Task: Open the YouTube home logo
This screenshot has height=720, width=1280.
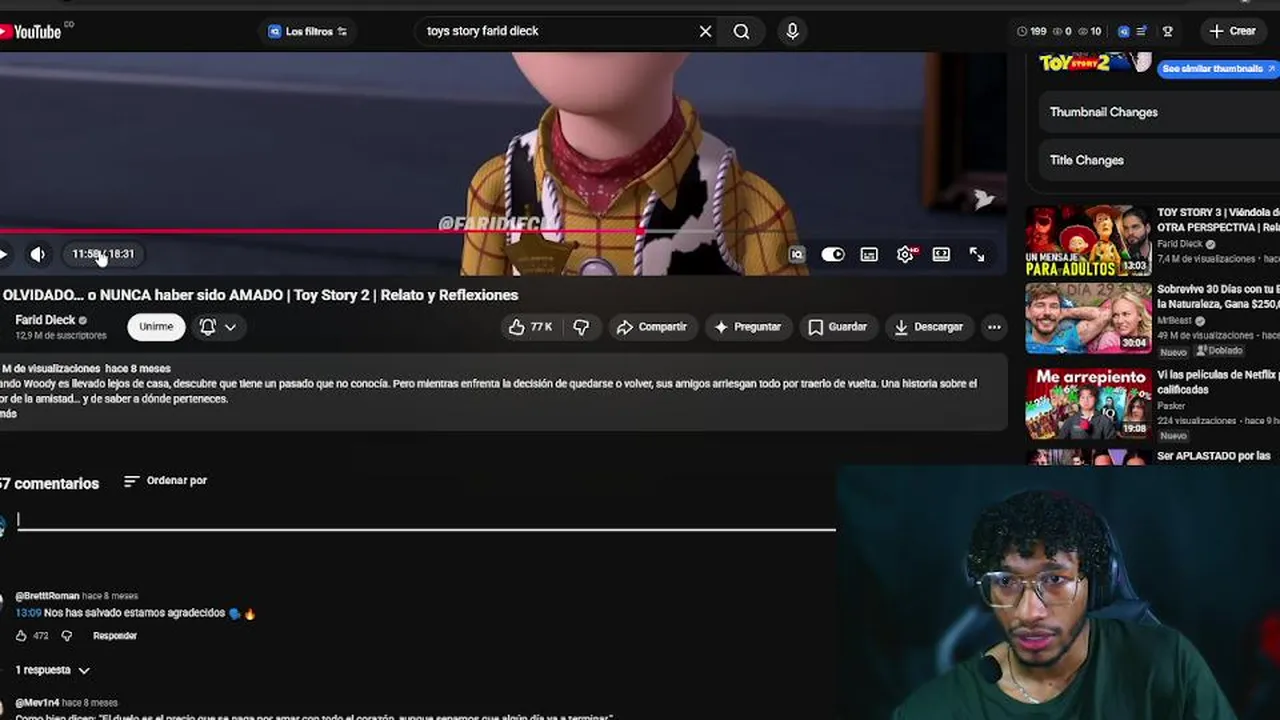Action: [32, 32]
